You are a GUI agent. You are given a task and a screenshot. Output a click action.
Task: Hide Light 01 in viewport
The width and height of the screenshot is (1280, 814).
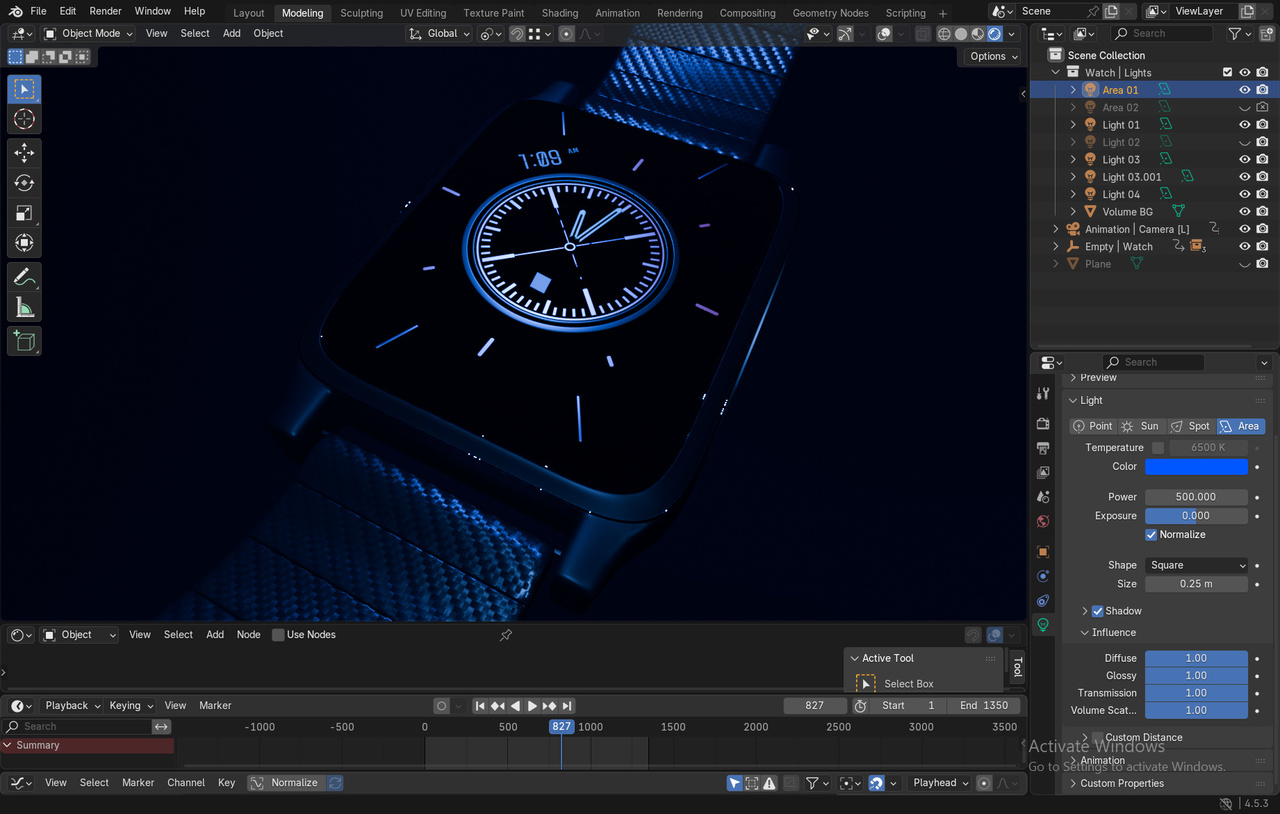[x=1245, y=125]
